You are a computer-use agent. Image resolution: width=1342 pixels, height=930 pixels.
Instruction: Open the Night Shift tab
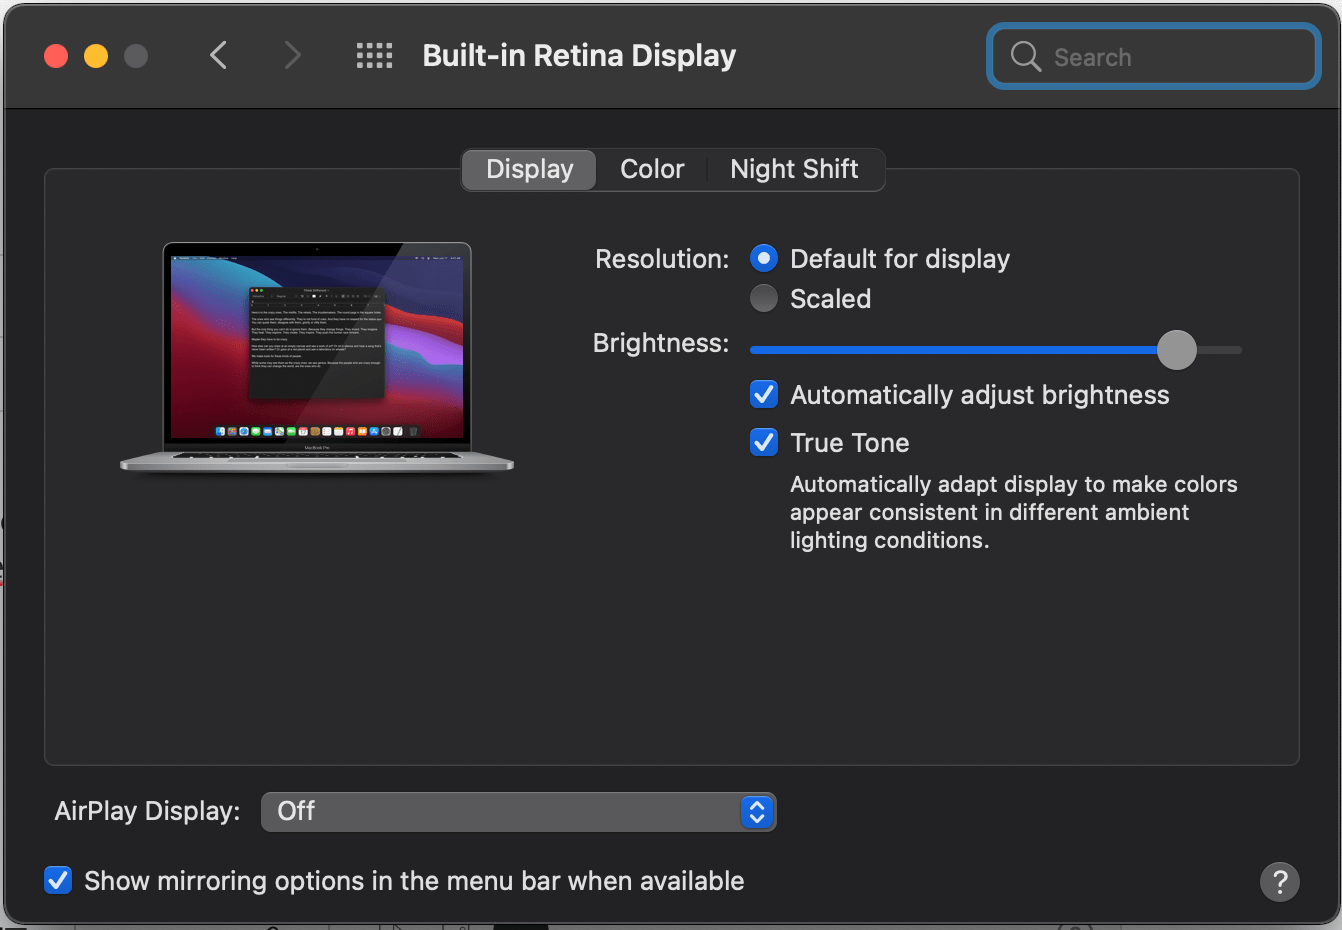[x=794, y=169]
